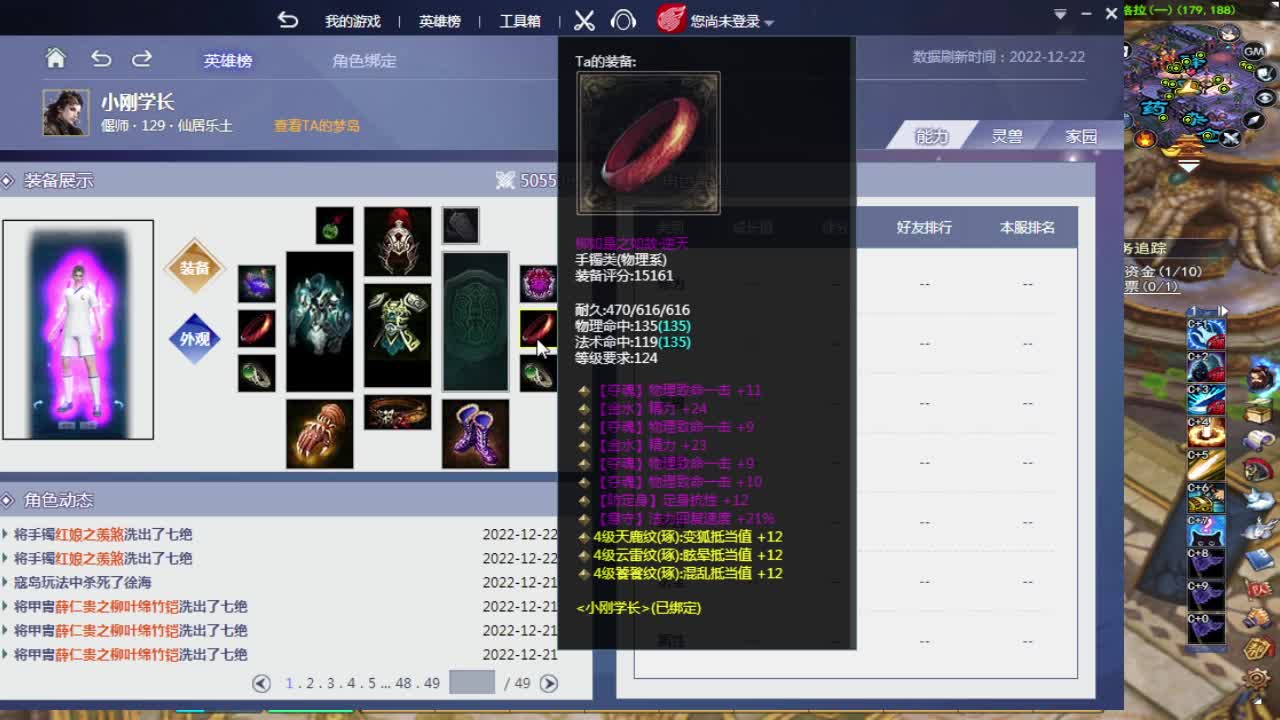Collapse the minimap with the down arrow

click(1188, 166)
